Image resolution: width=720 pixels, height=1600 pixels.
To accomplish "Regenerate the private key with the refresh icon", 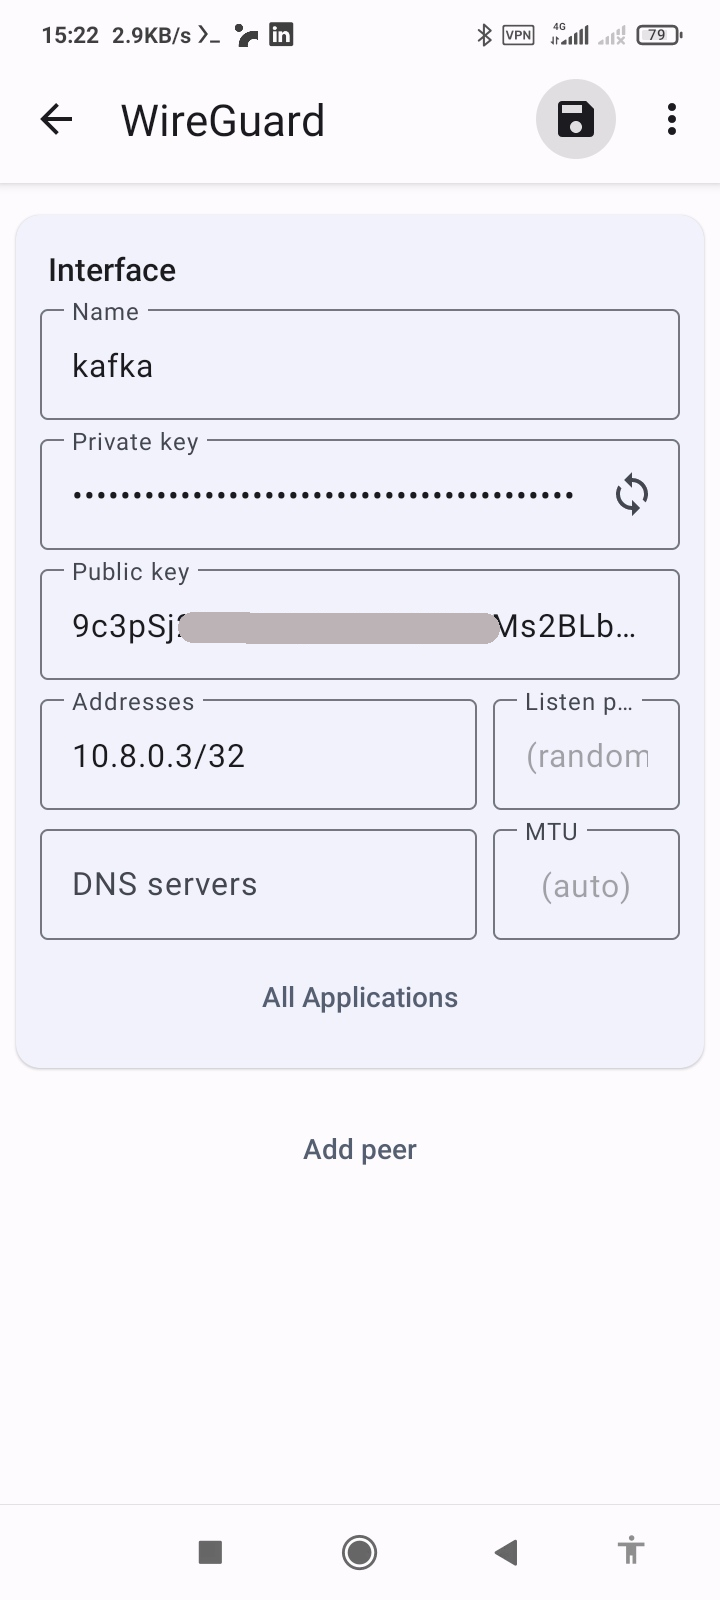I will pyautogui.click(x=632, y=494).
